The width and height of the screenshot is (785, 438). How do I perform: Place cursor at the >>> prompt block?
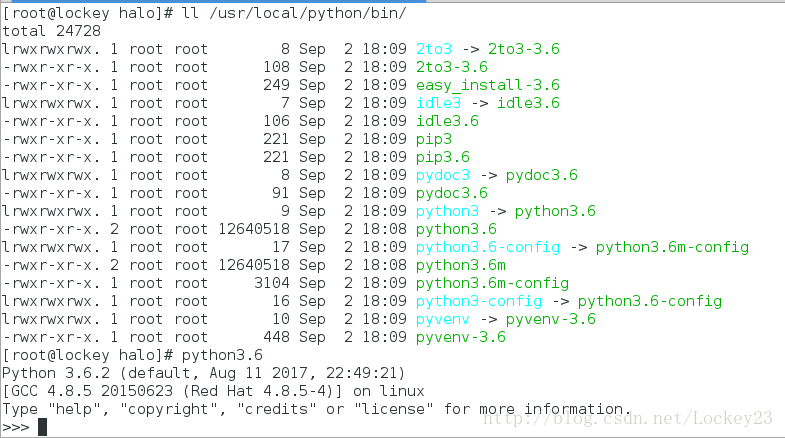click(42, 428)
